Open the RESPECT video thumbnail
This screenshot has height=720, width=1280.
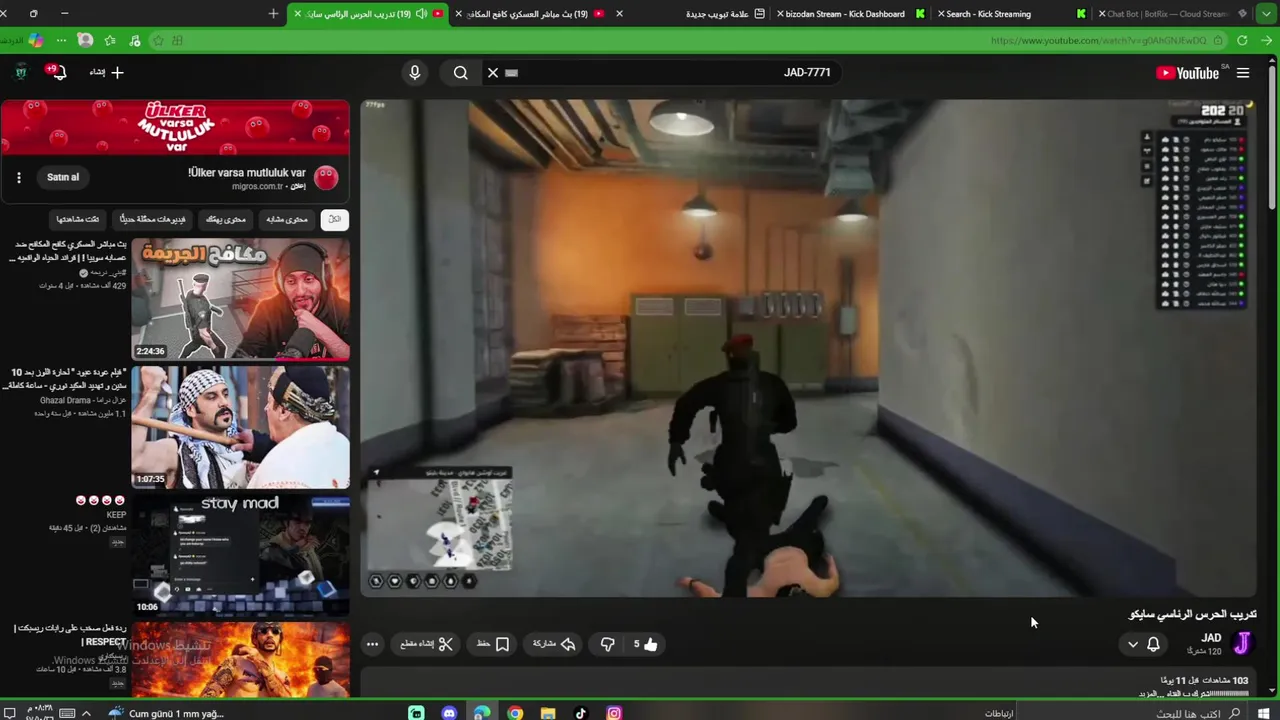point(240,659)
